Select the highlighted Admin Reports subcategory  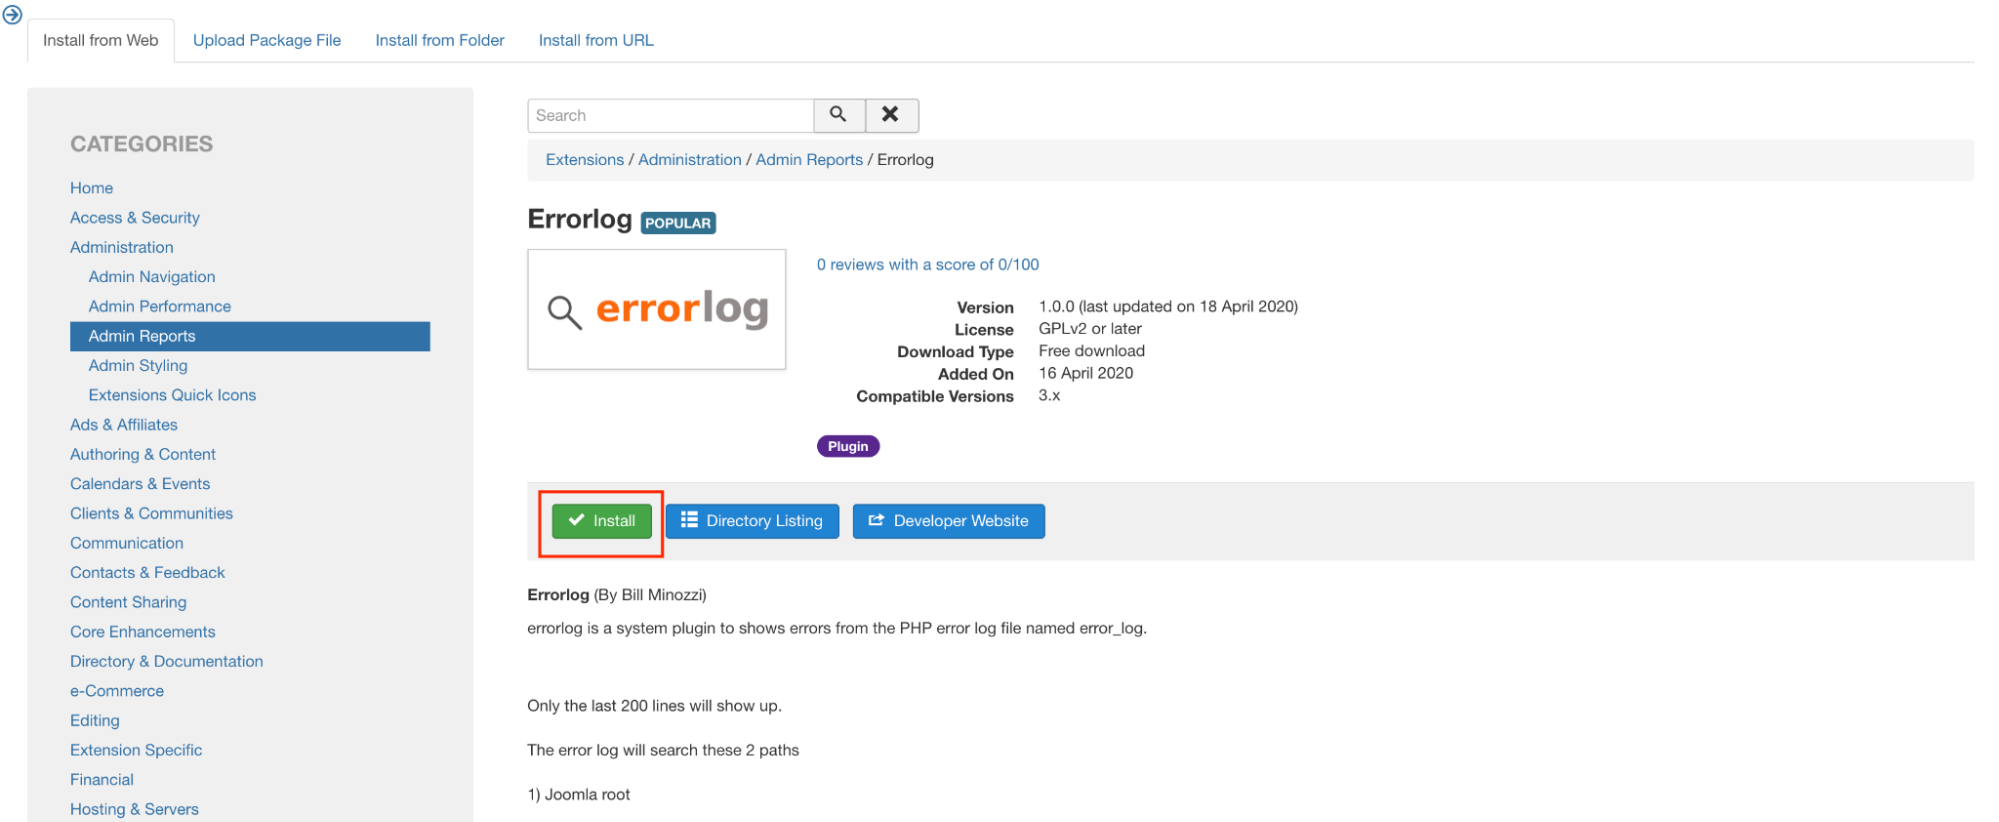click(x=250, y=336)
